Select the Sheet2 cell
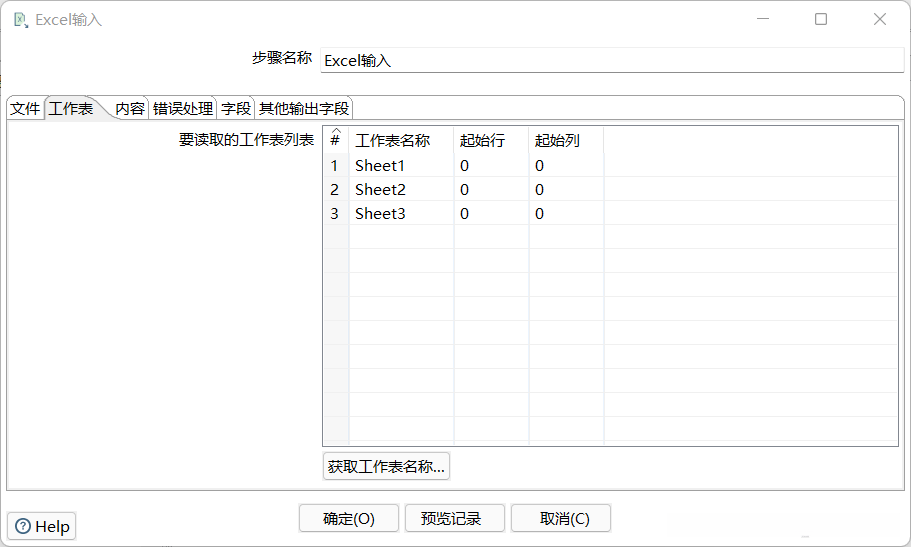 click(401, 190)
